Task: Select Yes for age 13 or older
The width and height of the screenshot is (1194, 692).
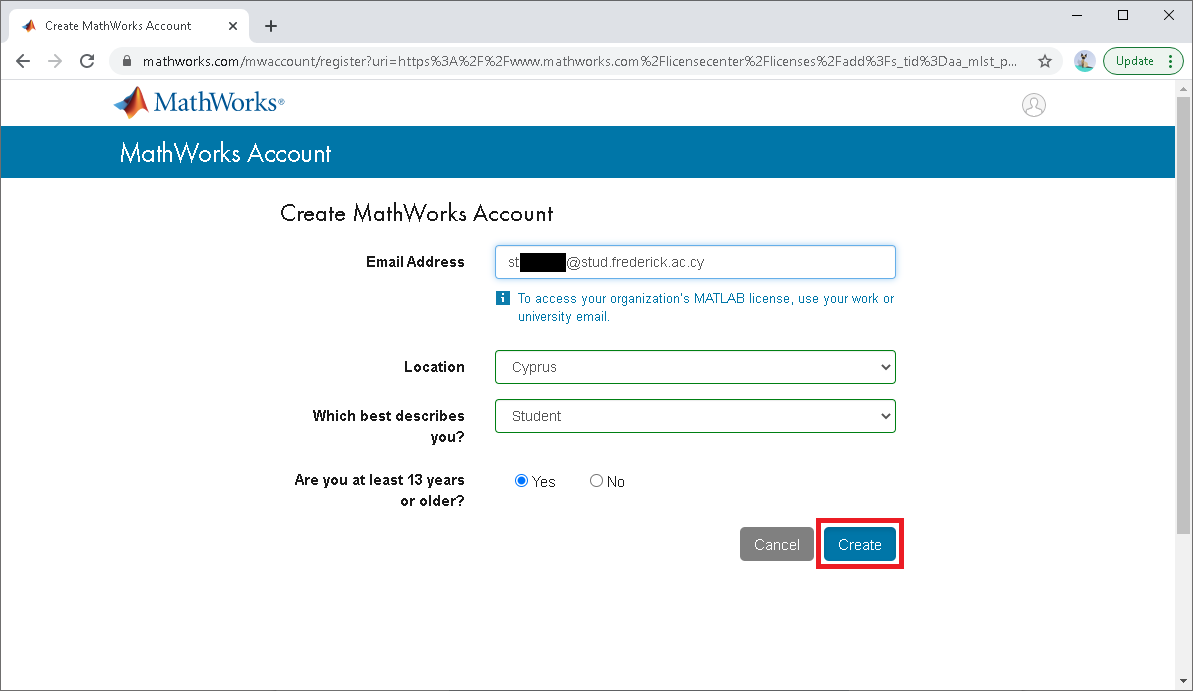Action: pos(521,481)
